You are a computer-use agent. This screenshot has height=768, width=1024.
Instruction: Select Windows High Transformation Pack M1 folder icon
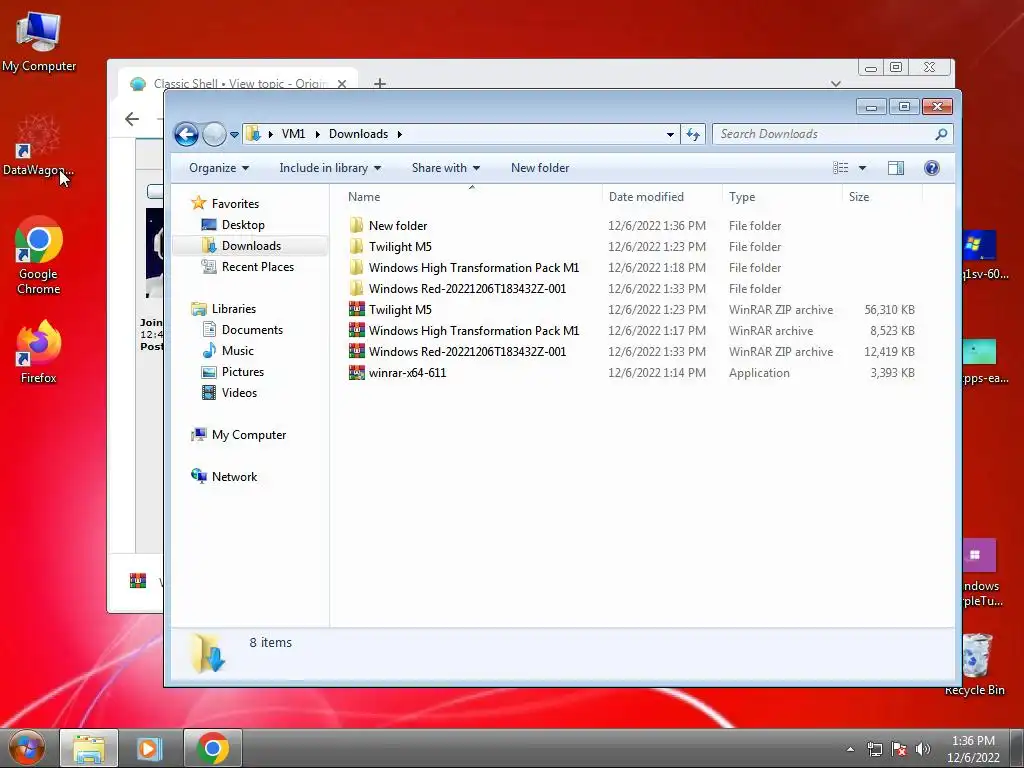click(x=356, y=267)
